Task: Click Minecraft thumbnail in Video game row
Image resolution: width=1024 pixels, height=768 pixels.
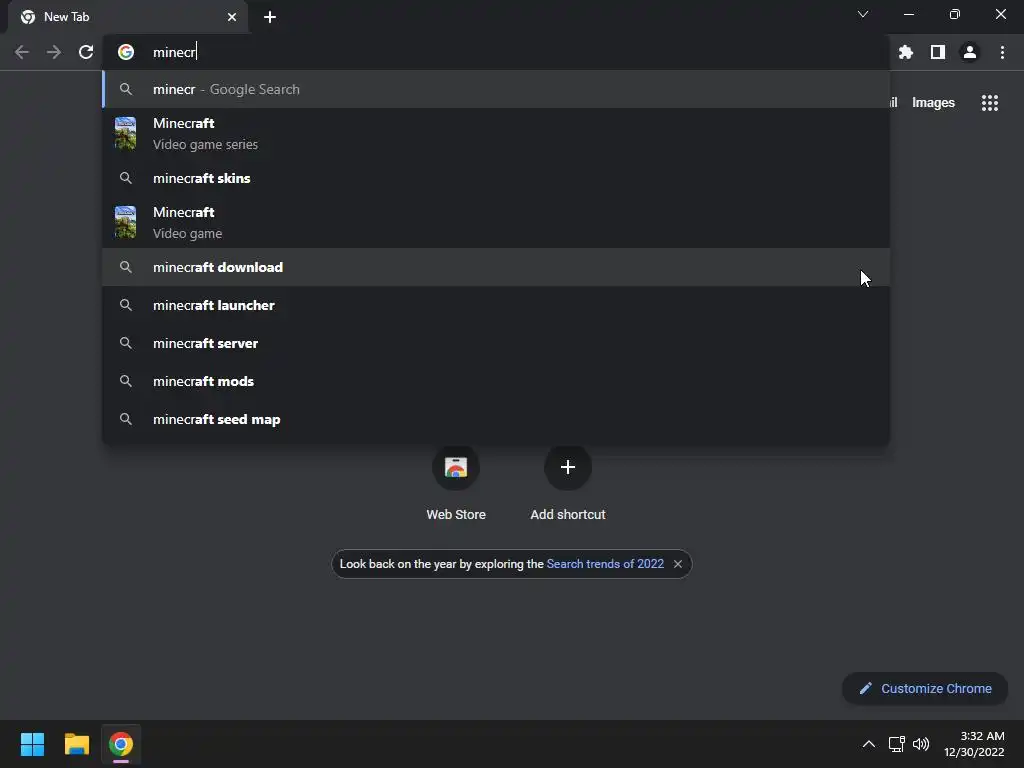Action: click(125, 222)
